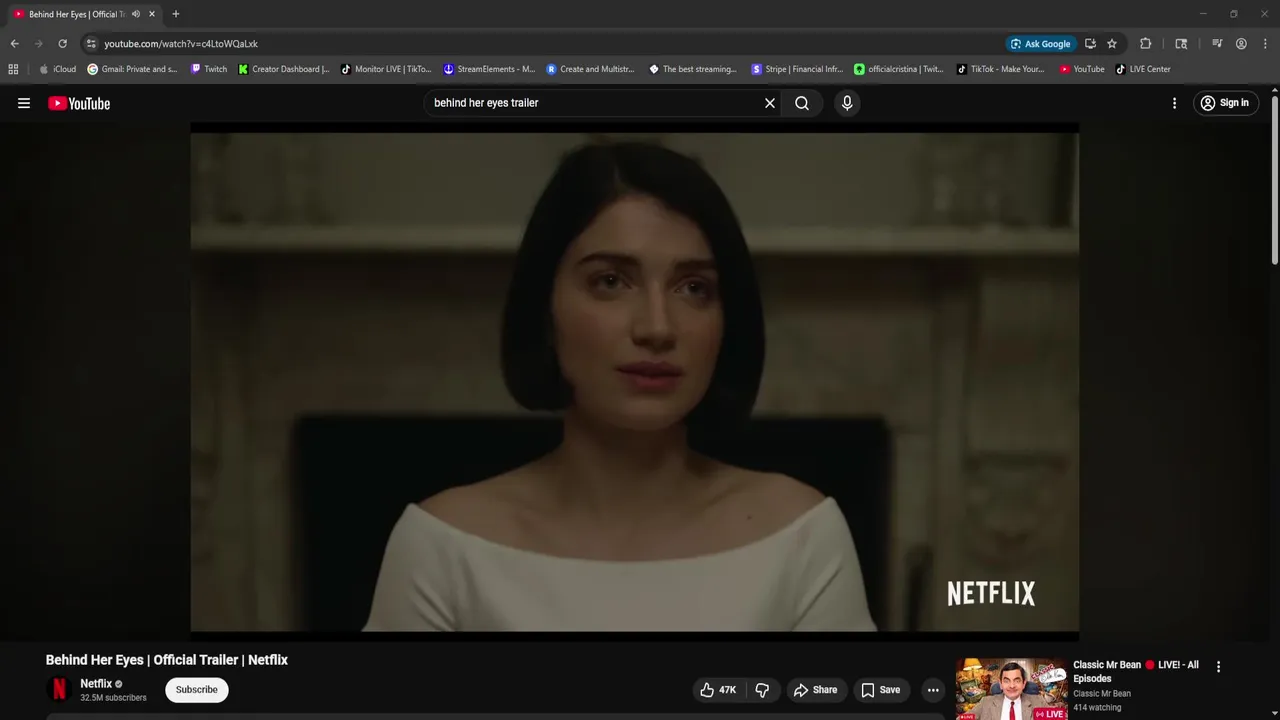Viewport: 1280px width, 720px height.
Task: Go back in browser history
Action: [x=14, y=44]
